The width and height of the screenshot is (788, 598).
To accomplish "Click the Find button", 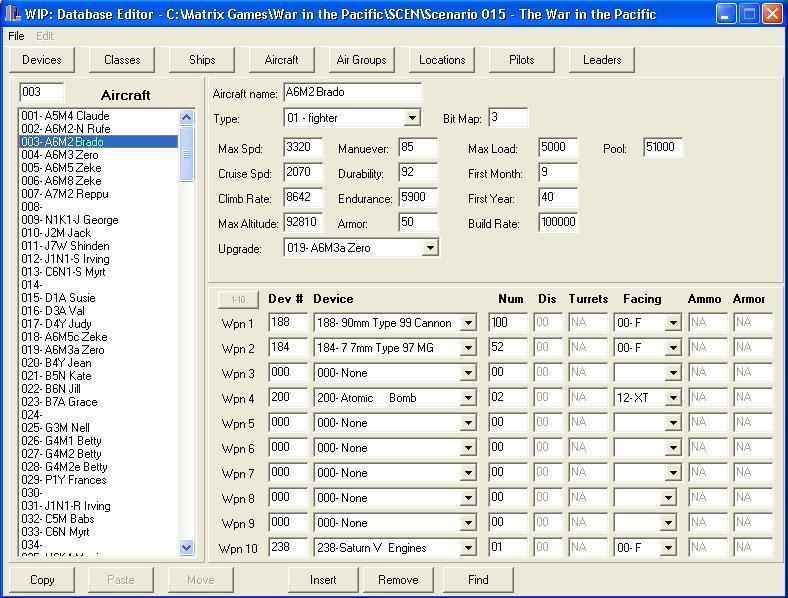I will (478, 579).
